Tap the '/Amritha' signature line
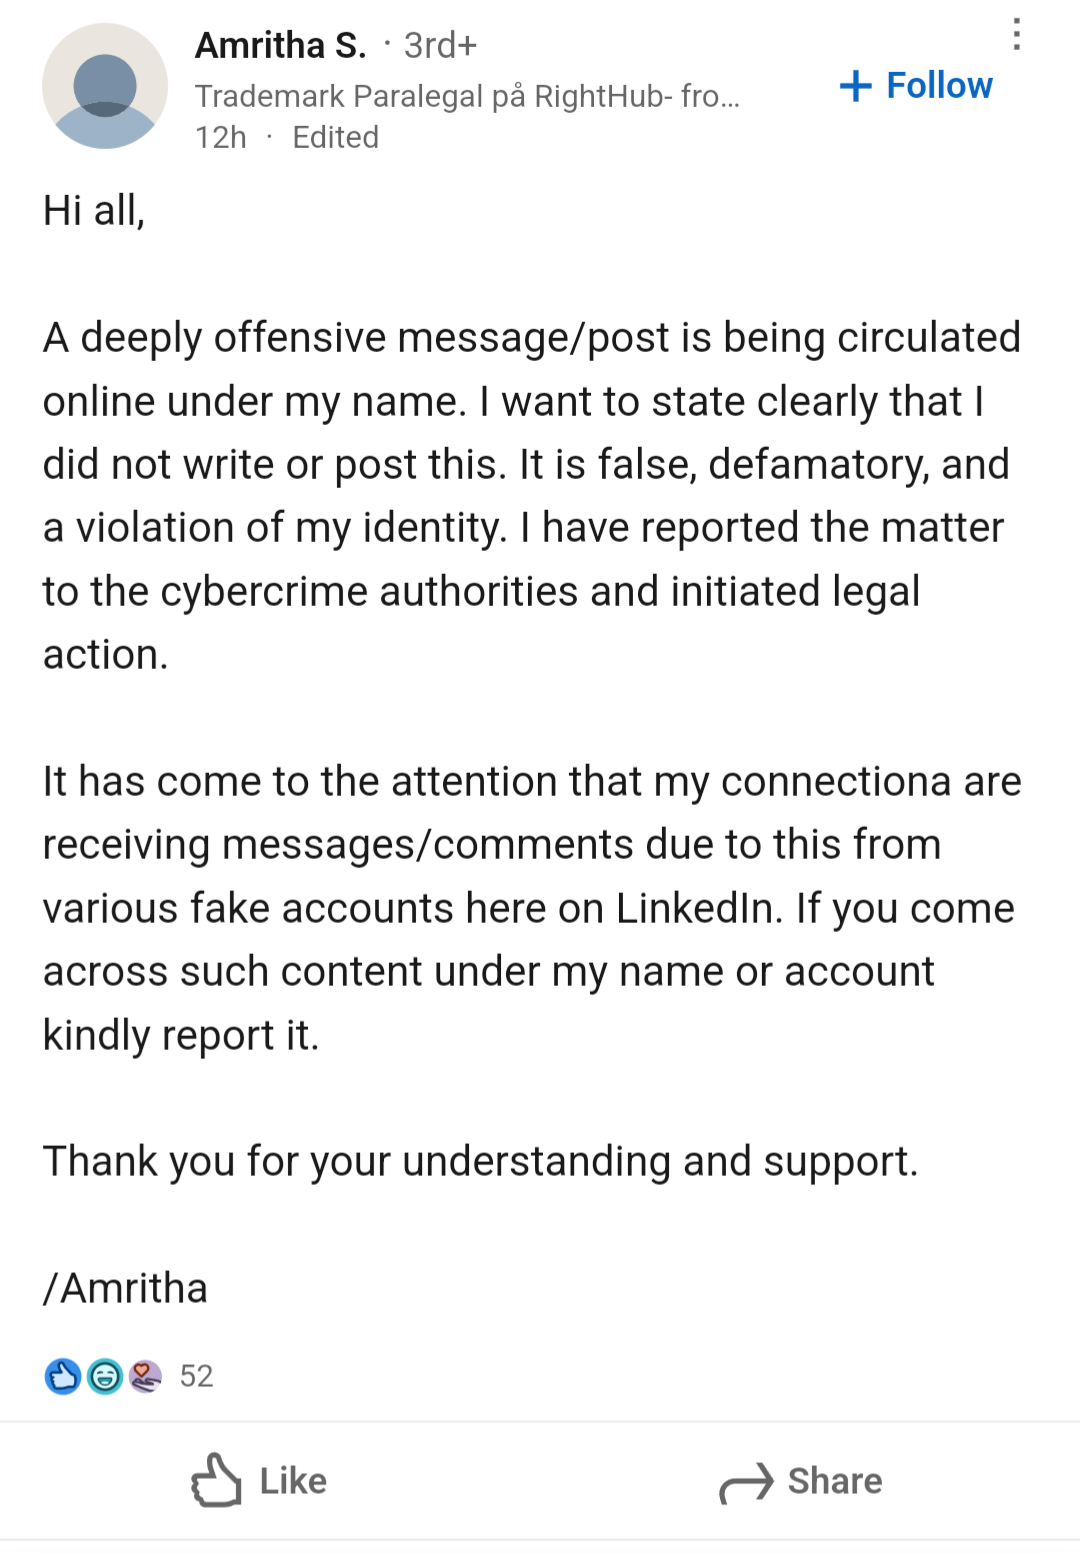 click(x=125, y=1288)
